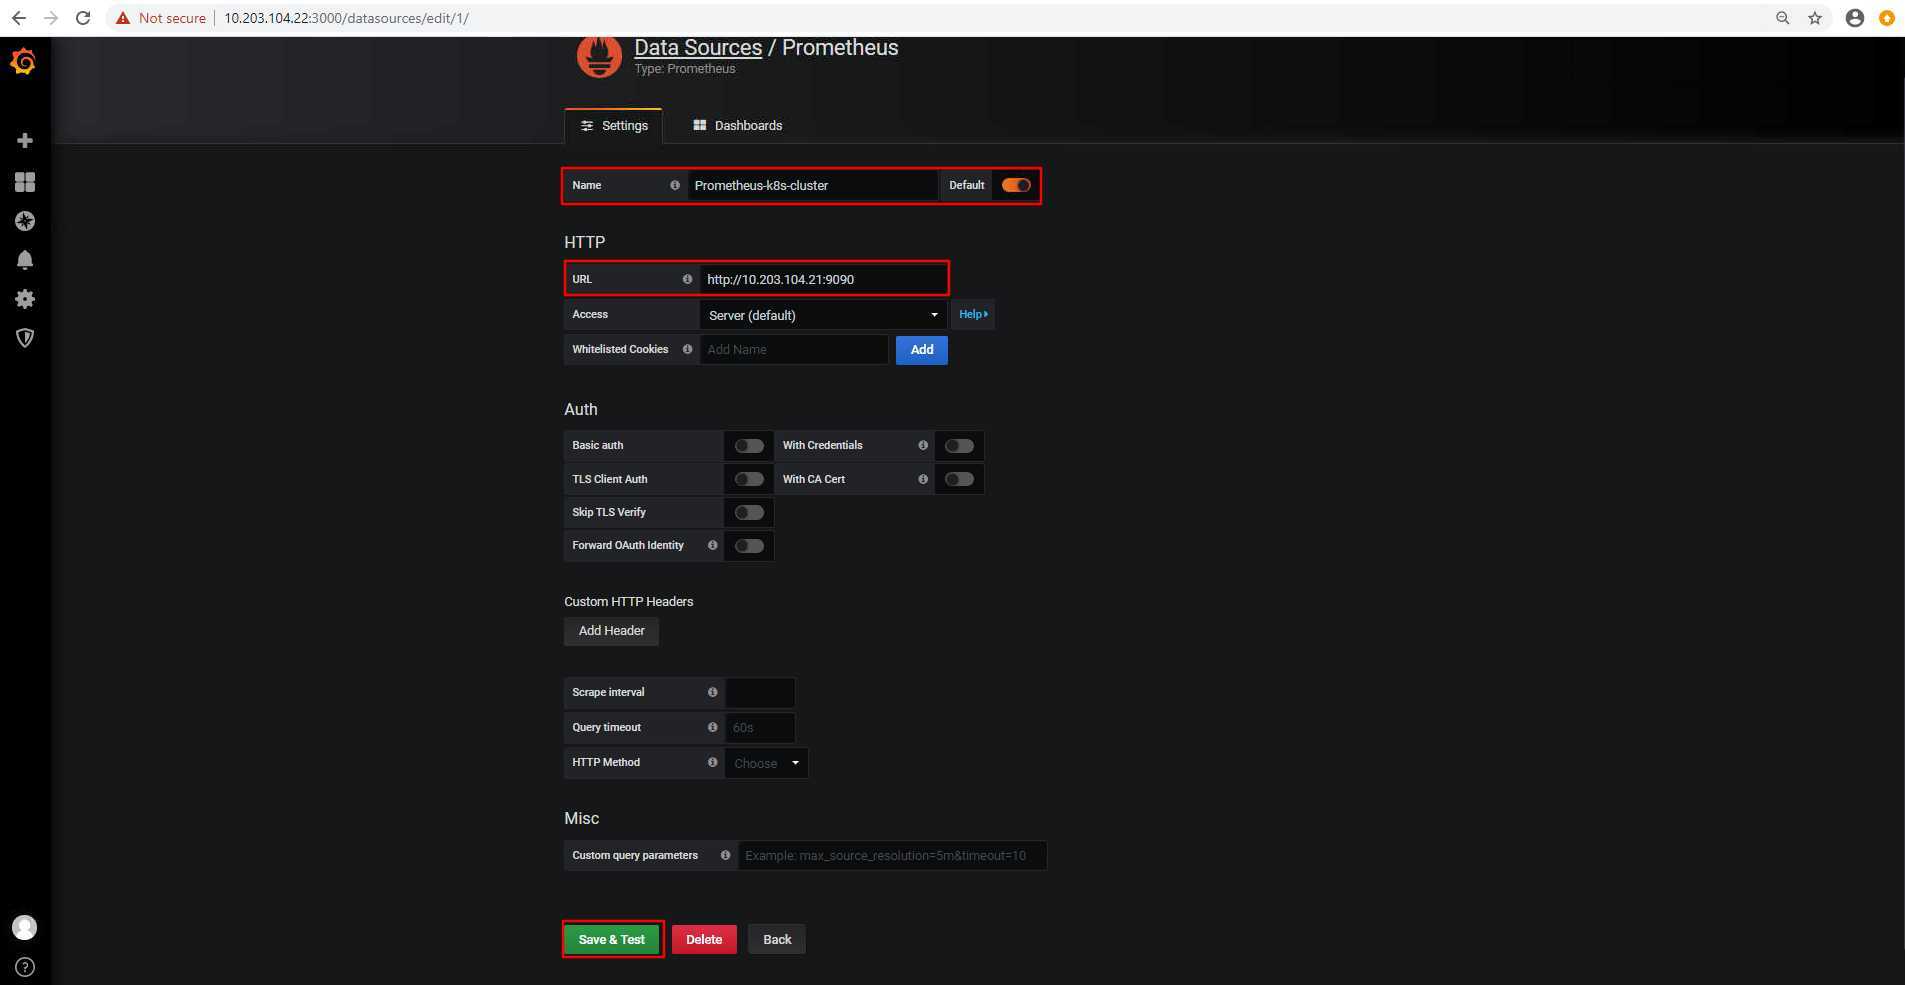Switch to the Settings tab
Viewport: 1905px width, 985px height.
coord(614,126)
